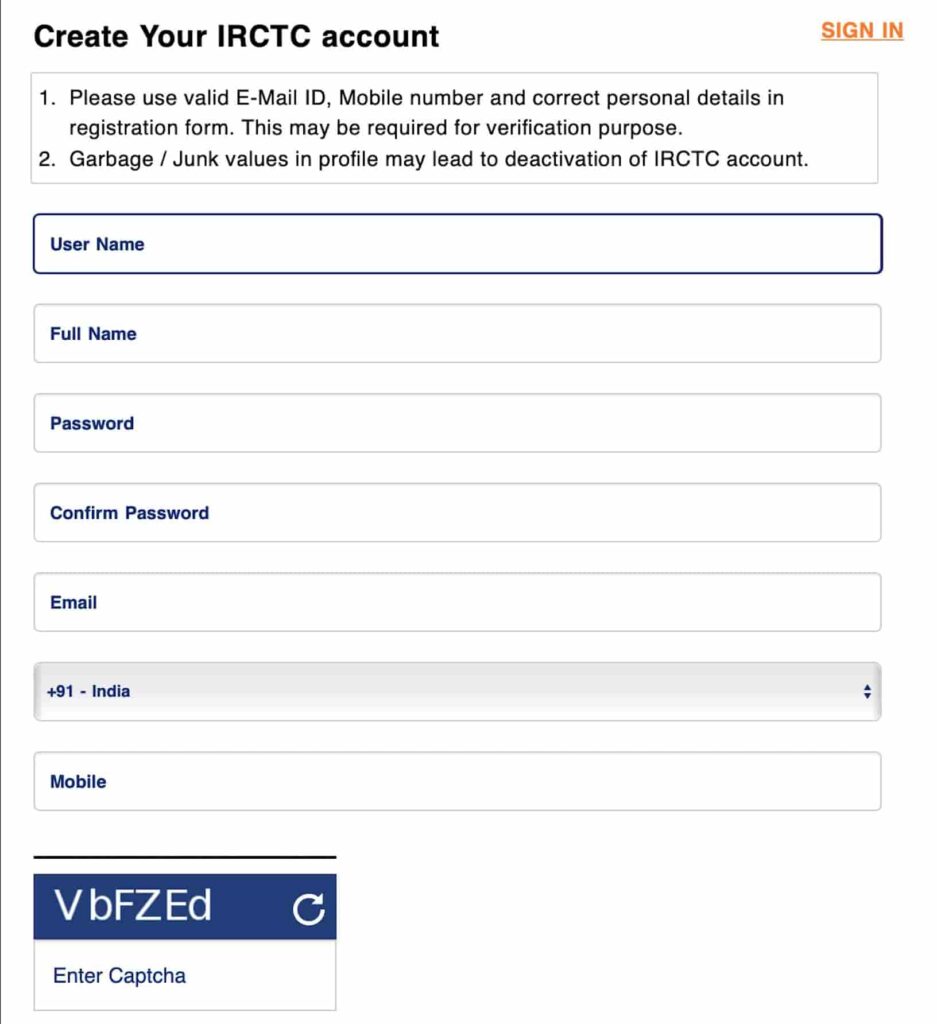The width and height of the screenshot is (937, 1024).
Task: Select the Password input box
Action: (x=457, y=423)
